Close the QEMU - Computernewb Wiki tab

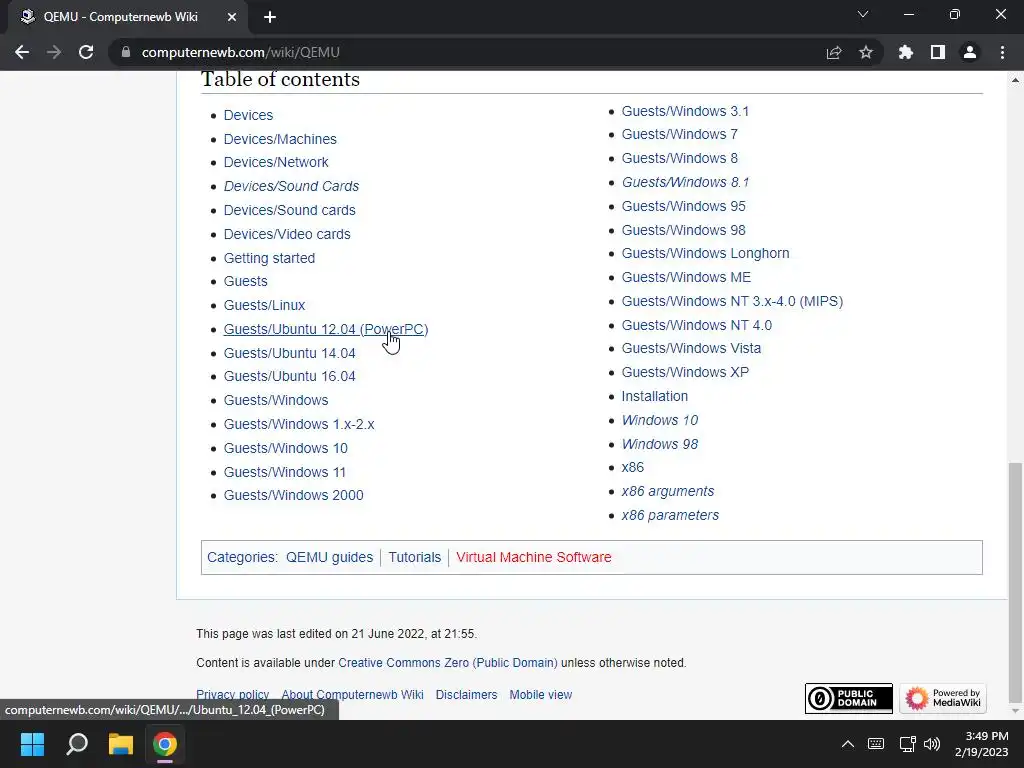(x=232, y=18)
